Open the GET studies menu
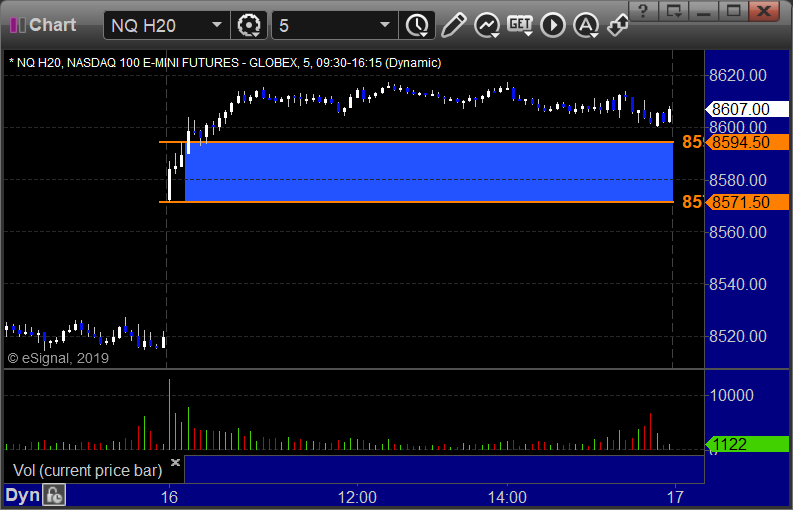Image resolution: width=793 pixels, height=510 pixels. click(520, 25)
